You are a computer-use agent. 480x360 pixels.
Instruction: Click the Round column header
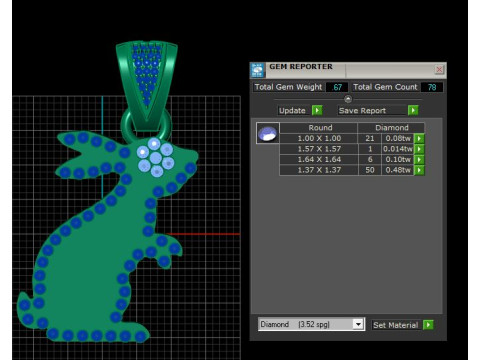point(319,128)
